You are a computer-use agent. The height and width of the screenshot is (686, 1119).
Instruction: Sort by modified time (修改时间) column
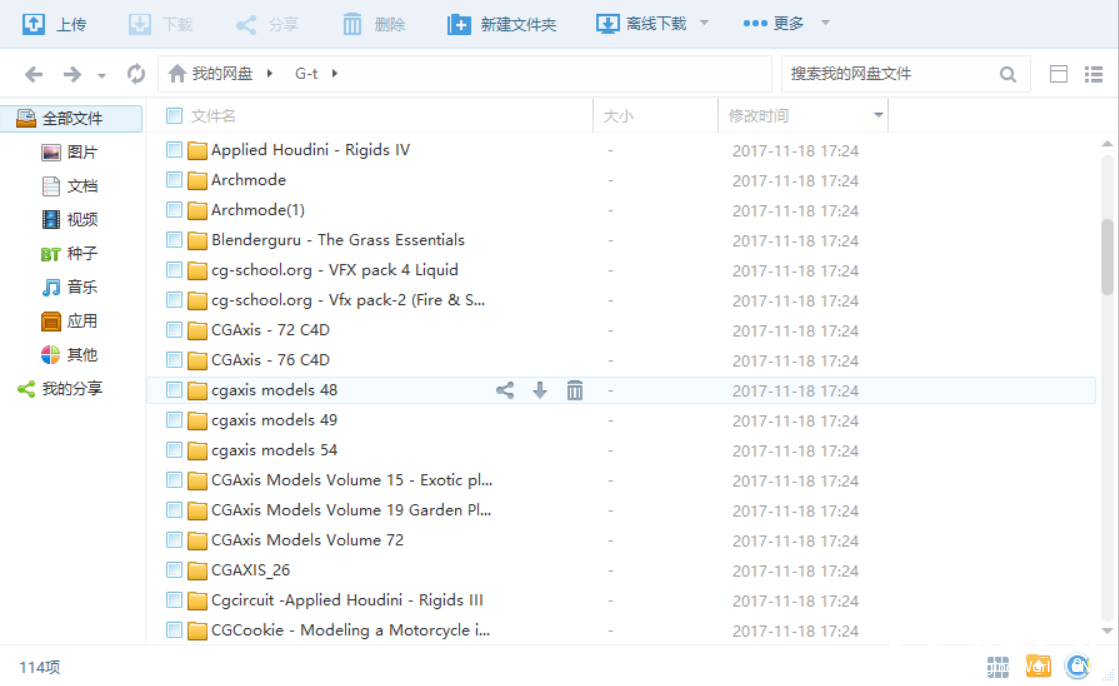(x=758, y=116)
